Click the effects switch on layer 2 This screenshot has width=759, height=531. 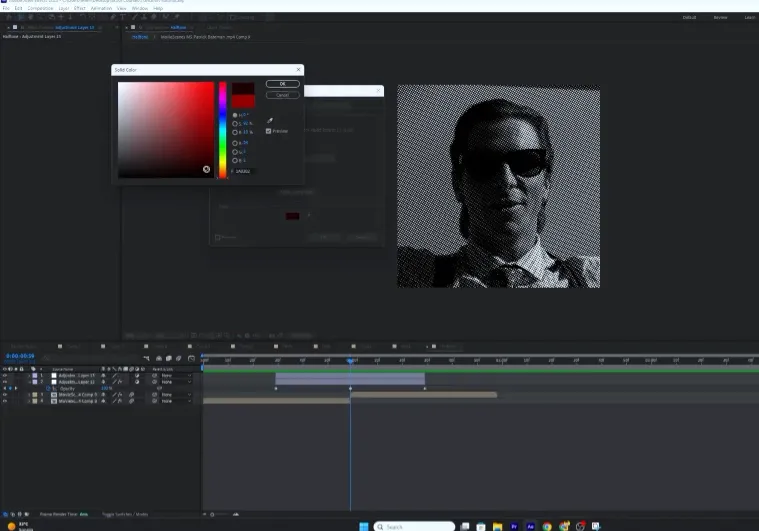(x=120, y=382)
